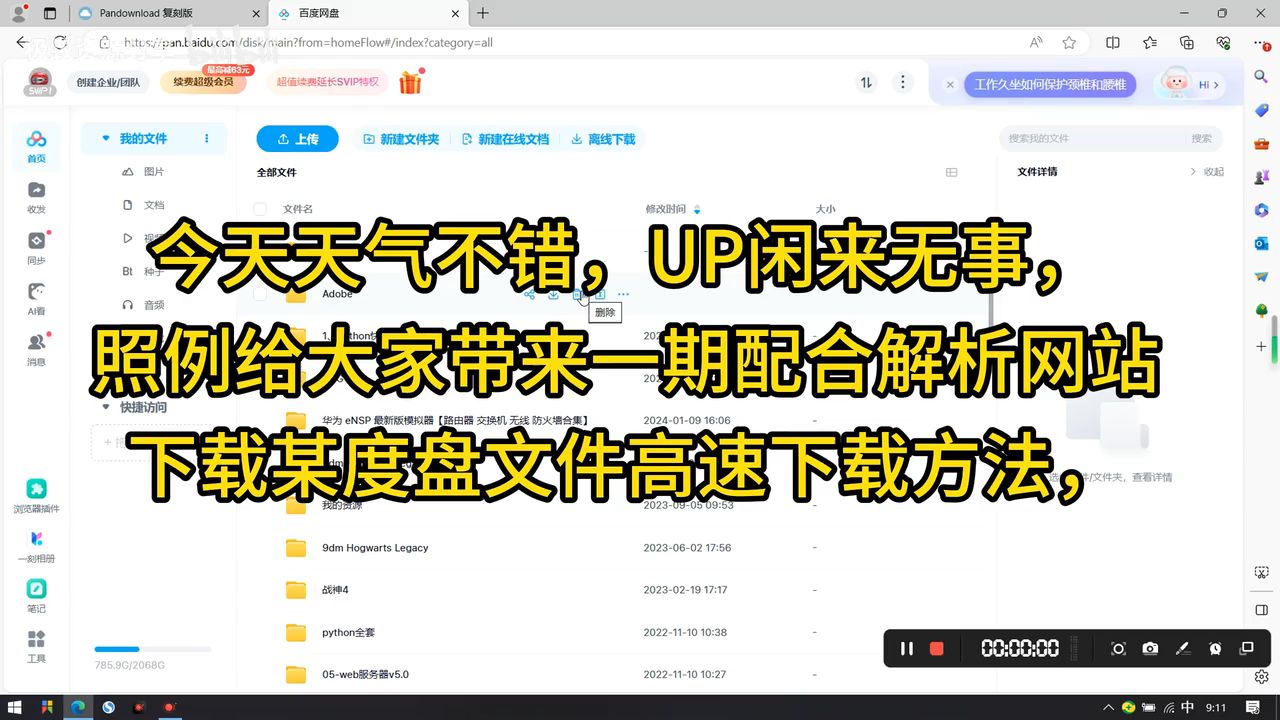Click the browser split screen icon
Image resolution: width=1280 pixels, height=720 pixels.
point(1112,42)
